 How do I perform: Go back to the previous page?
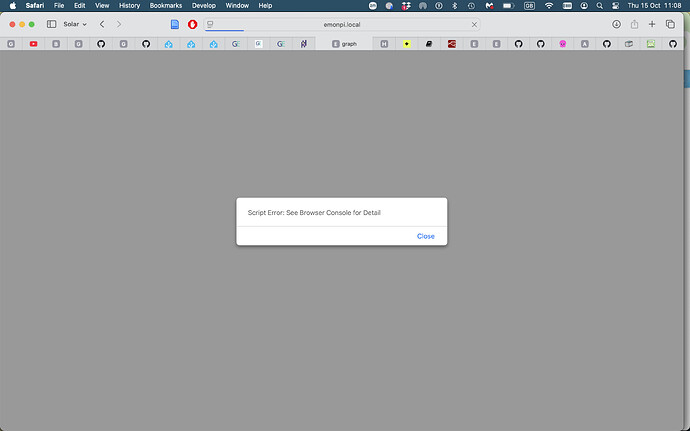click(x=102, y=24)
